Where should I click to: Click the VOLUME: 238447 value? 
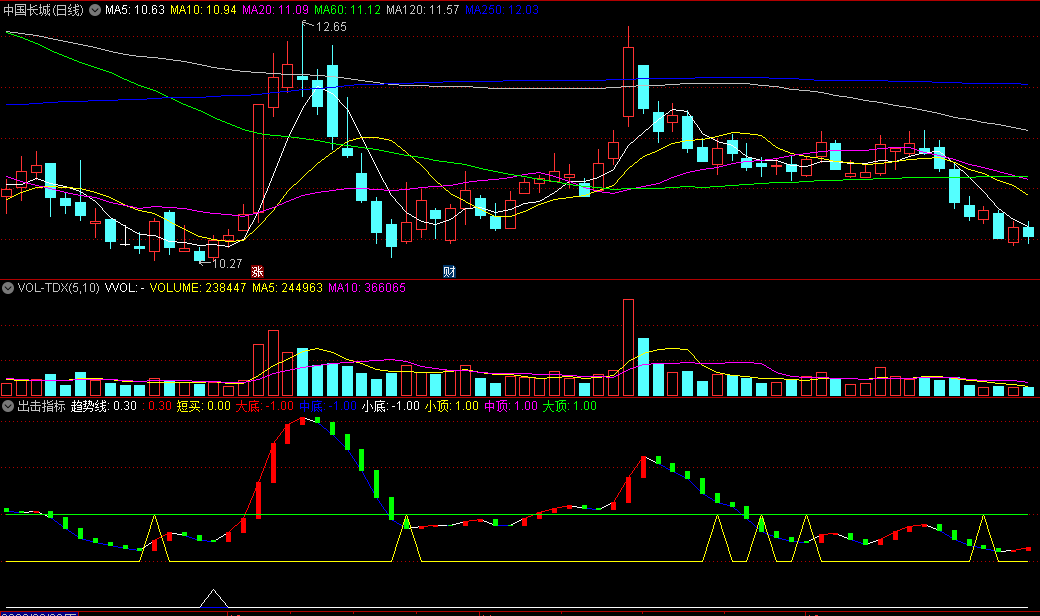198,288
